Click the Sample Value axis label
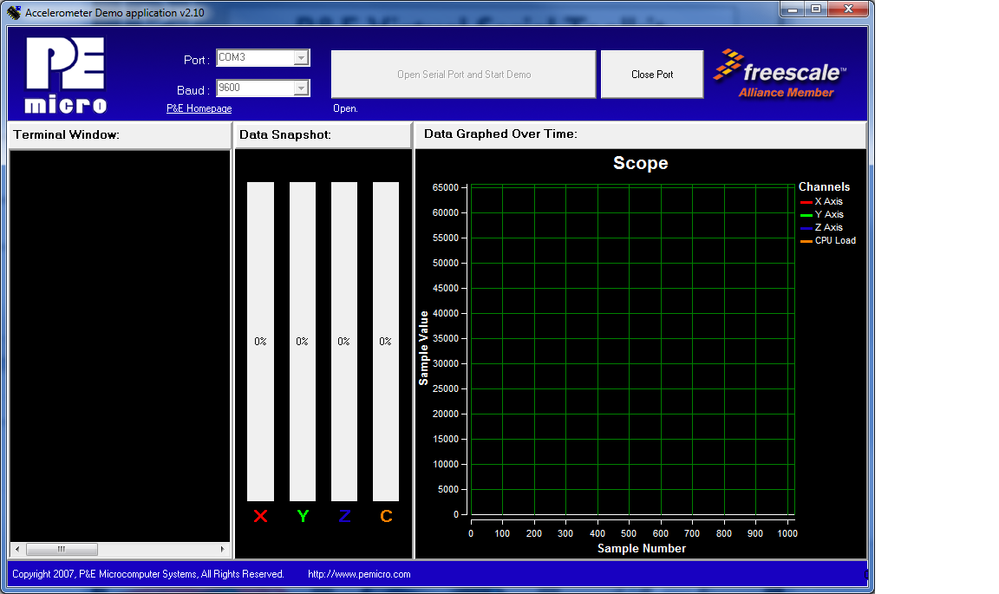Image resolution: width=999 pixels, height=594 pixels. [423, 348]
